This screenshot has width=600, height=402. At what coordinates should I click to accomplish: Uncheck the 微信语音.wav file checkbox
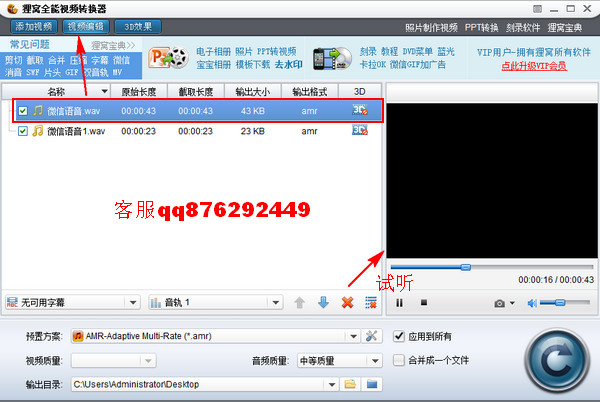(23, 111)
